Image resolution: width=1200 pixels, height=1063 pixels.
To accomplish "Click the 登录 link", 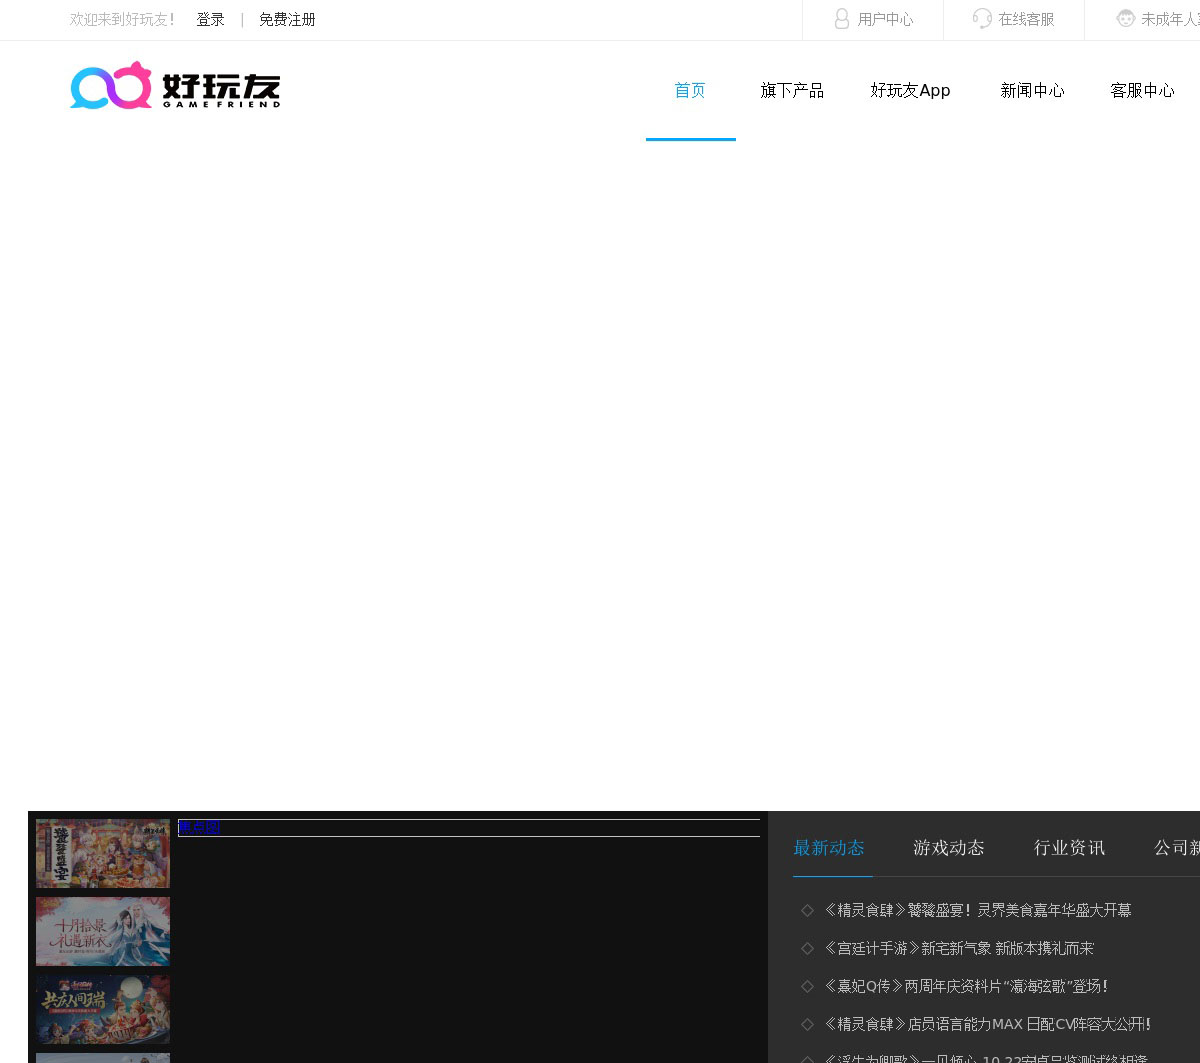I will click(210, 20).
